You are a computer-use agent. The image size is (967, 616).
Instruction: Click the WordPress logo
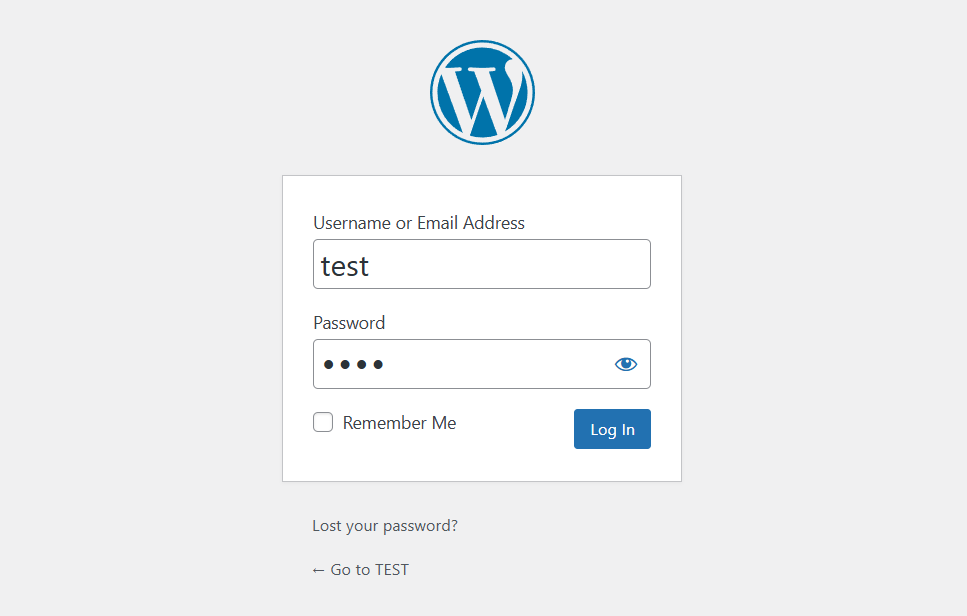[x=482, y=92]
